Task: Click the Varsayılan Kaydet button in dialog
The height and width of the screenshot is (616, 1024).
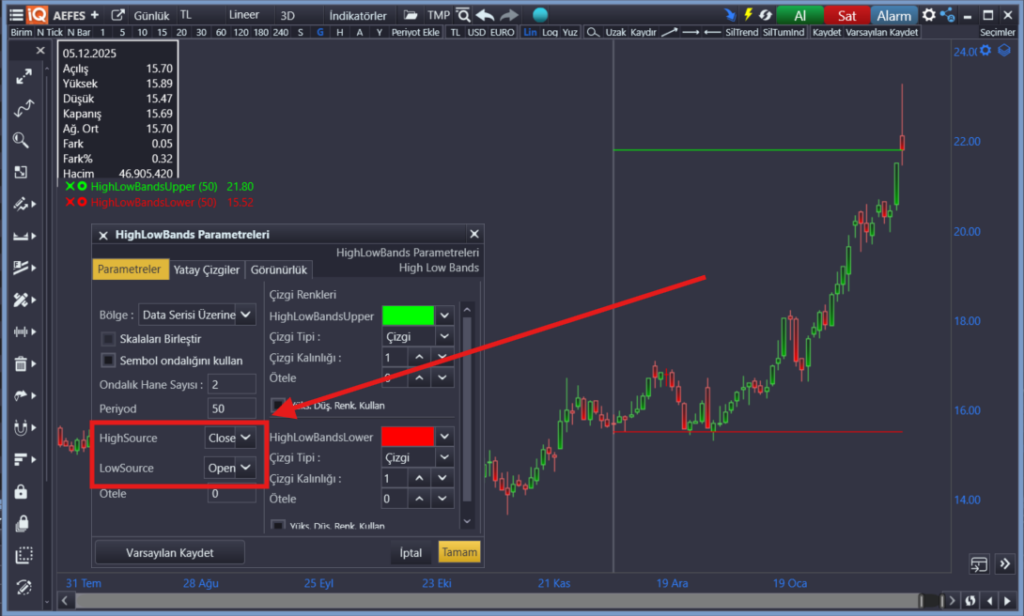Action: 169,553
